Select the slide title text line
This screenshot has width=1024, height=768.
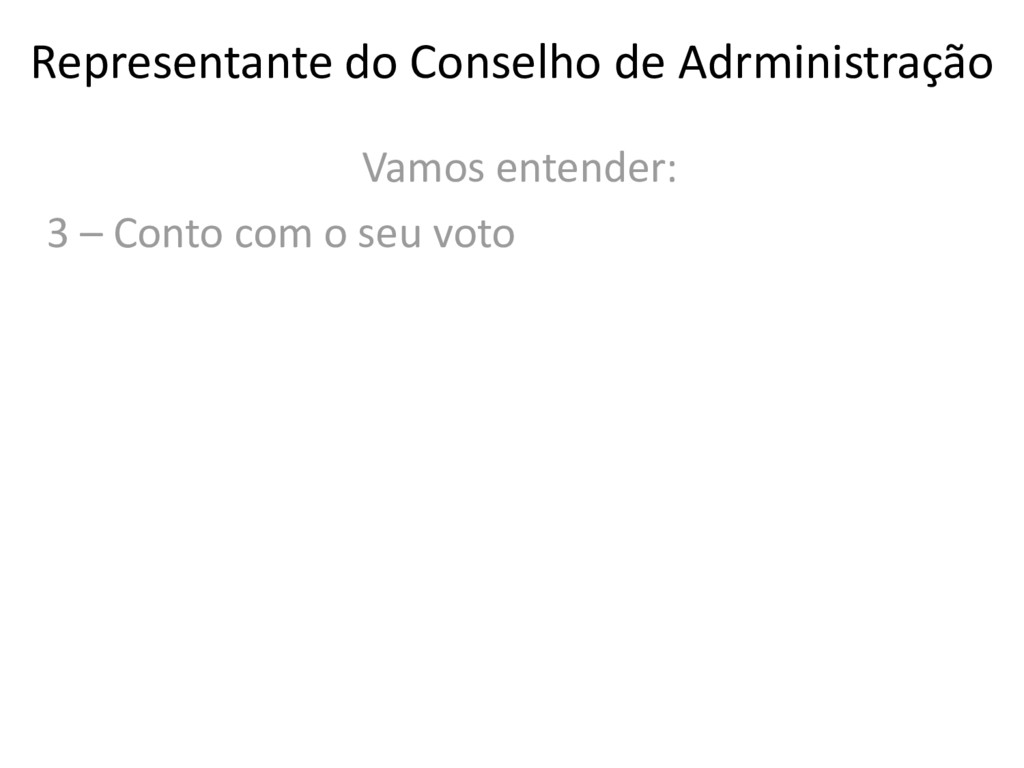(512, 64)
